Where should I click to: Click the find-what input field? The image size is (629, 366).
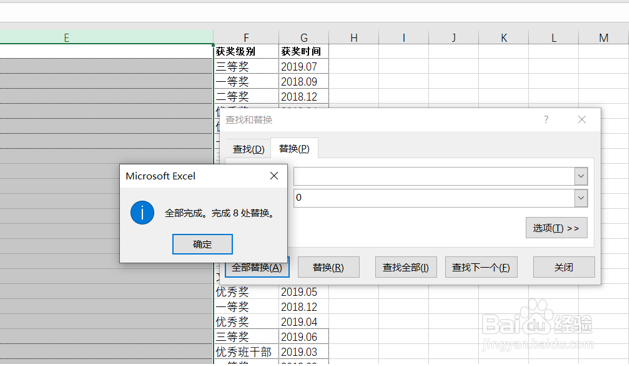click(434, 176)
